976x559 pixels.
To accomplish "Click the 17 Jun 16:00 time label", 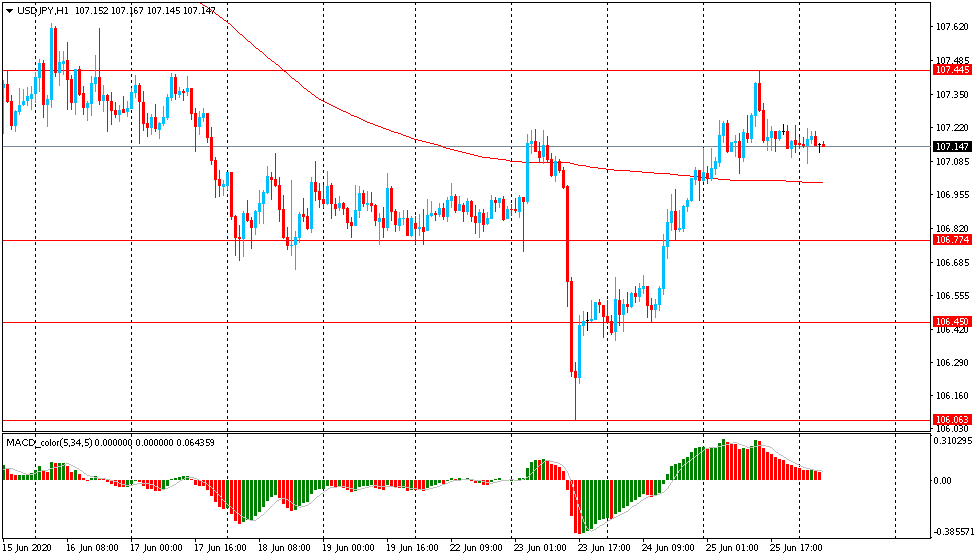I will [220, 548].
